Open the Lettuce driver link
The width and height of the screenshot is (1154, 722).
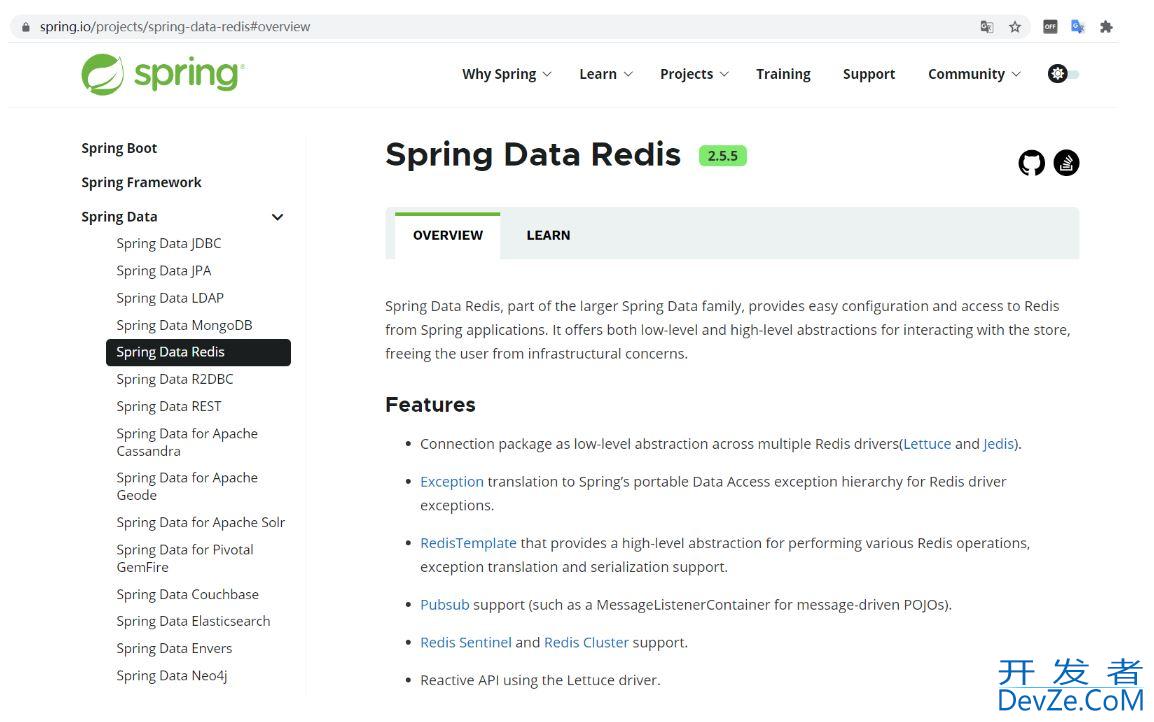pos(927,444)
